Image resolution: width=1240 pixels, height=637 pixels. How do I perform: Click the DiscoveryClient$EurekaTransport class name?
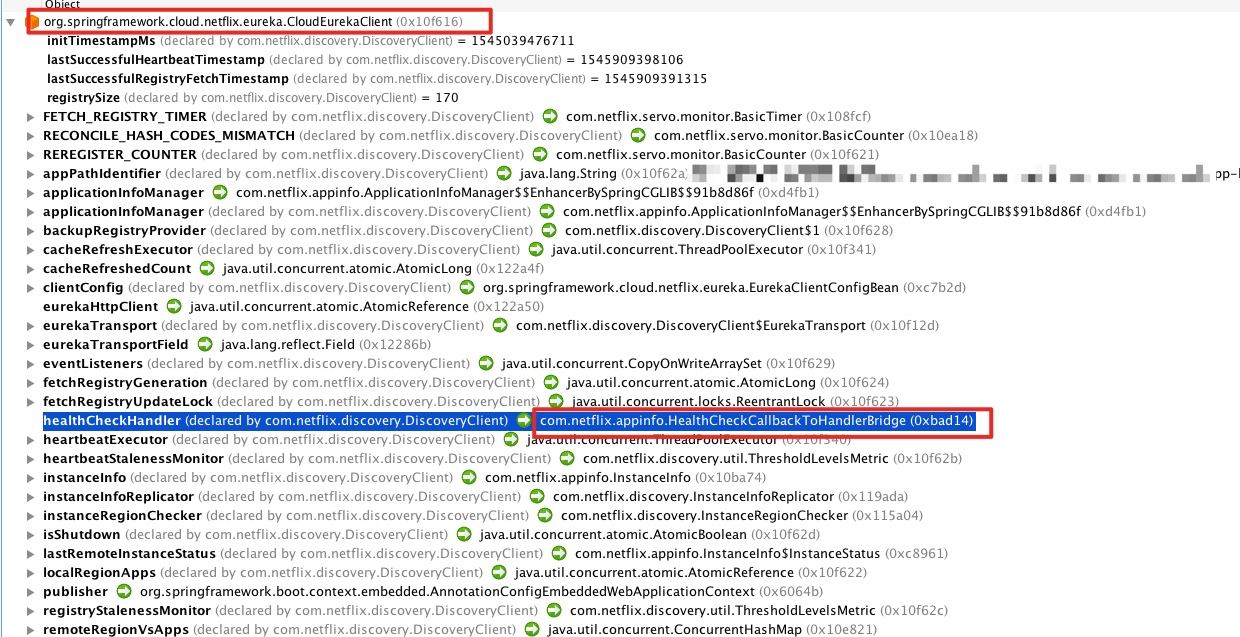(691, 325)
